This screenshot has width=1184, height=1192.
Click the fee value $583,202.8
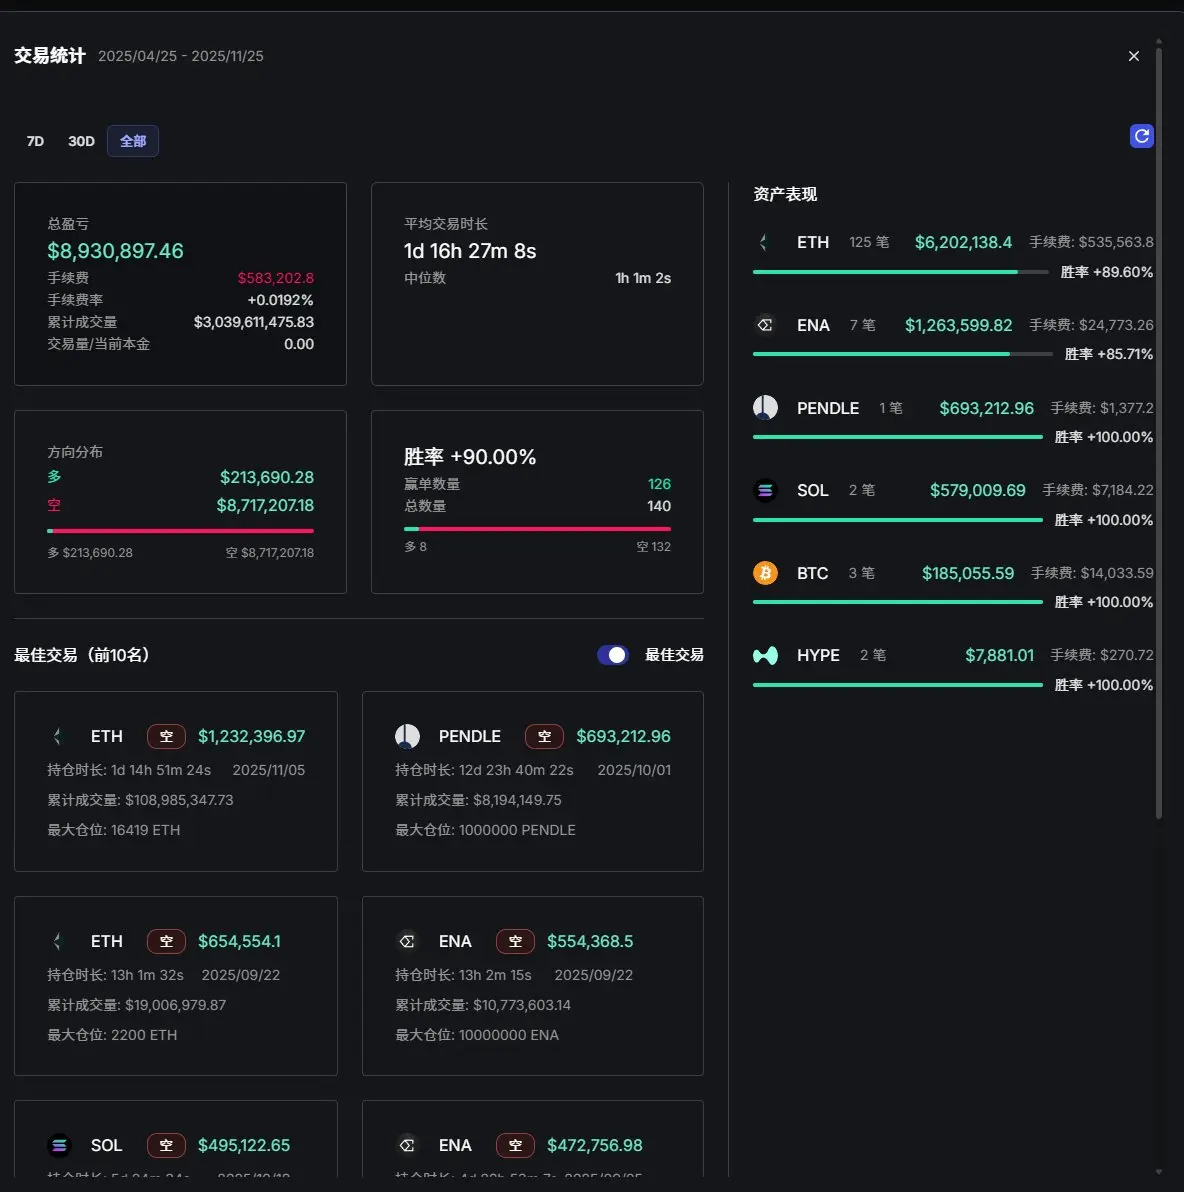pyautogui.click(x=275, y=278)
